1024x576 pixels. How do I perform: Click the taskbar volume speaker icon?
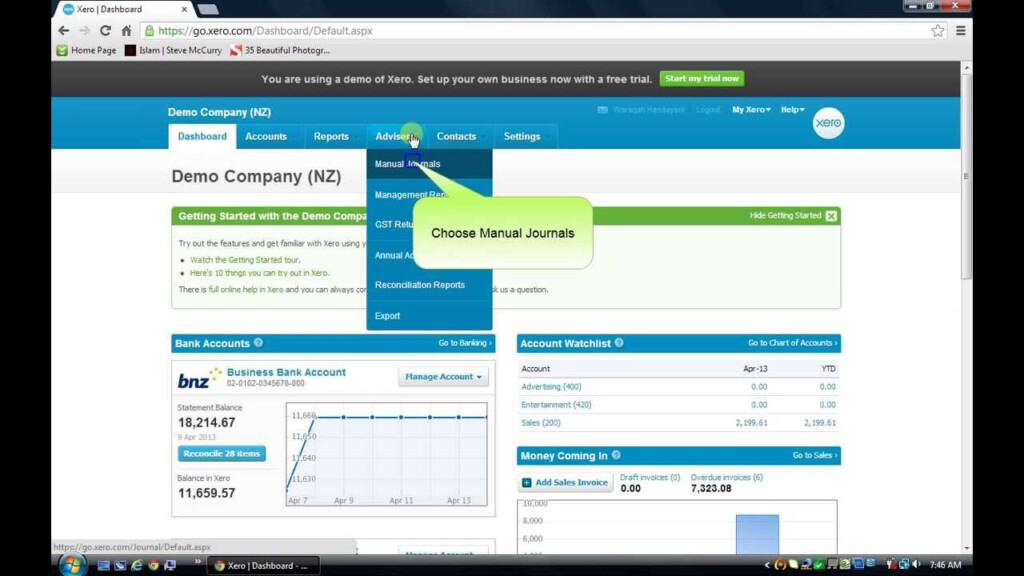pos(916,564)
